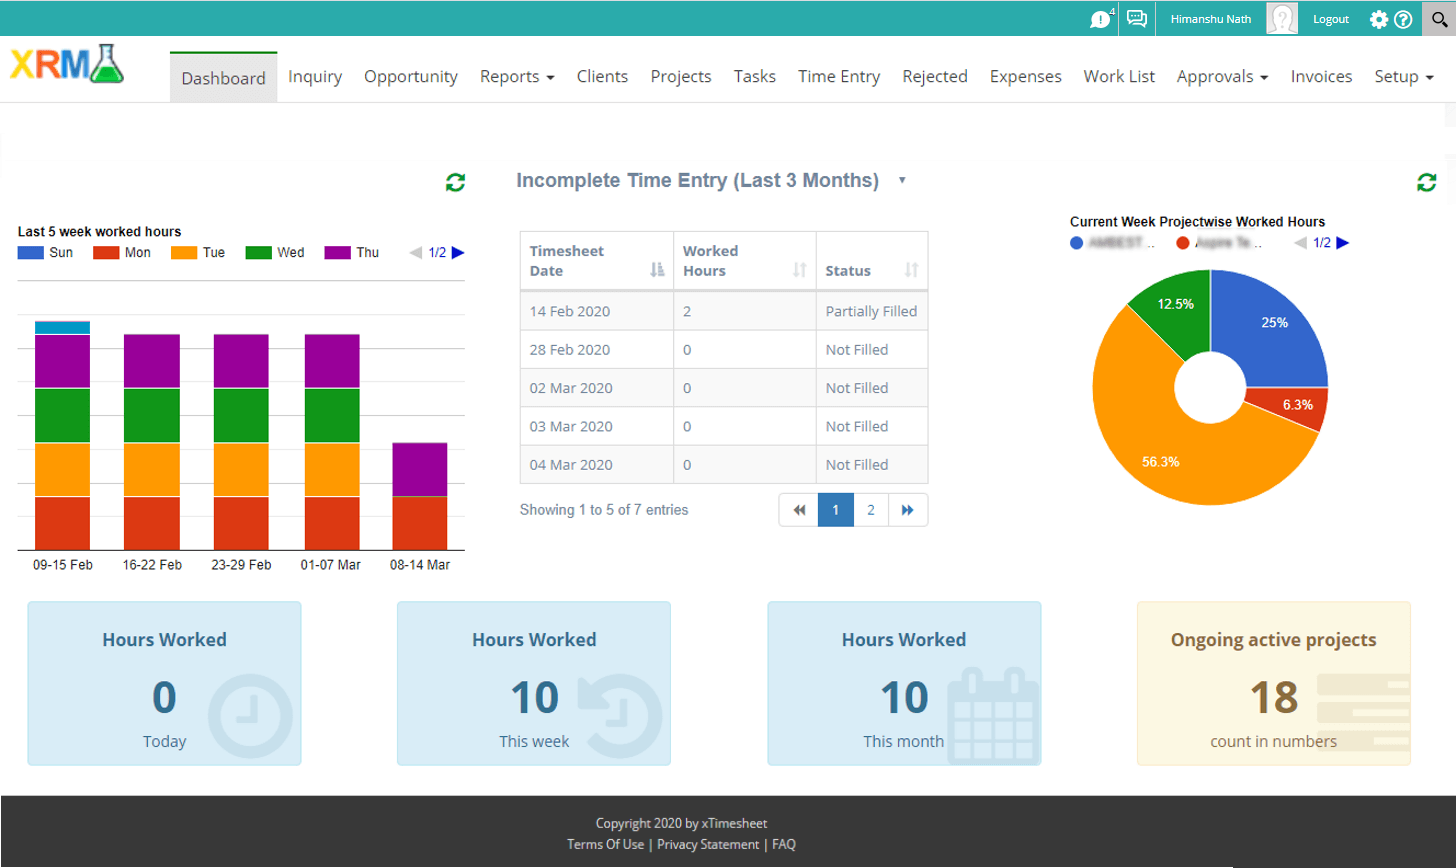The width and height of the screenshot is (1456, 868).
Task: Sort table by Timesheet Date column
Action: pos(596,261)
